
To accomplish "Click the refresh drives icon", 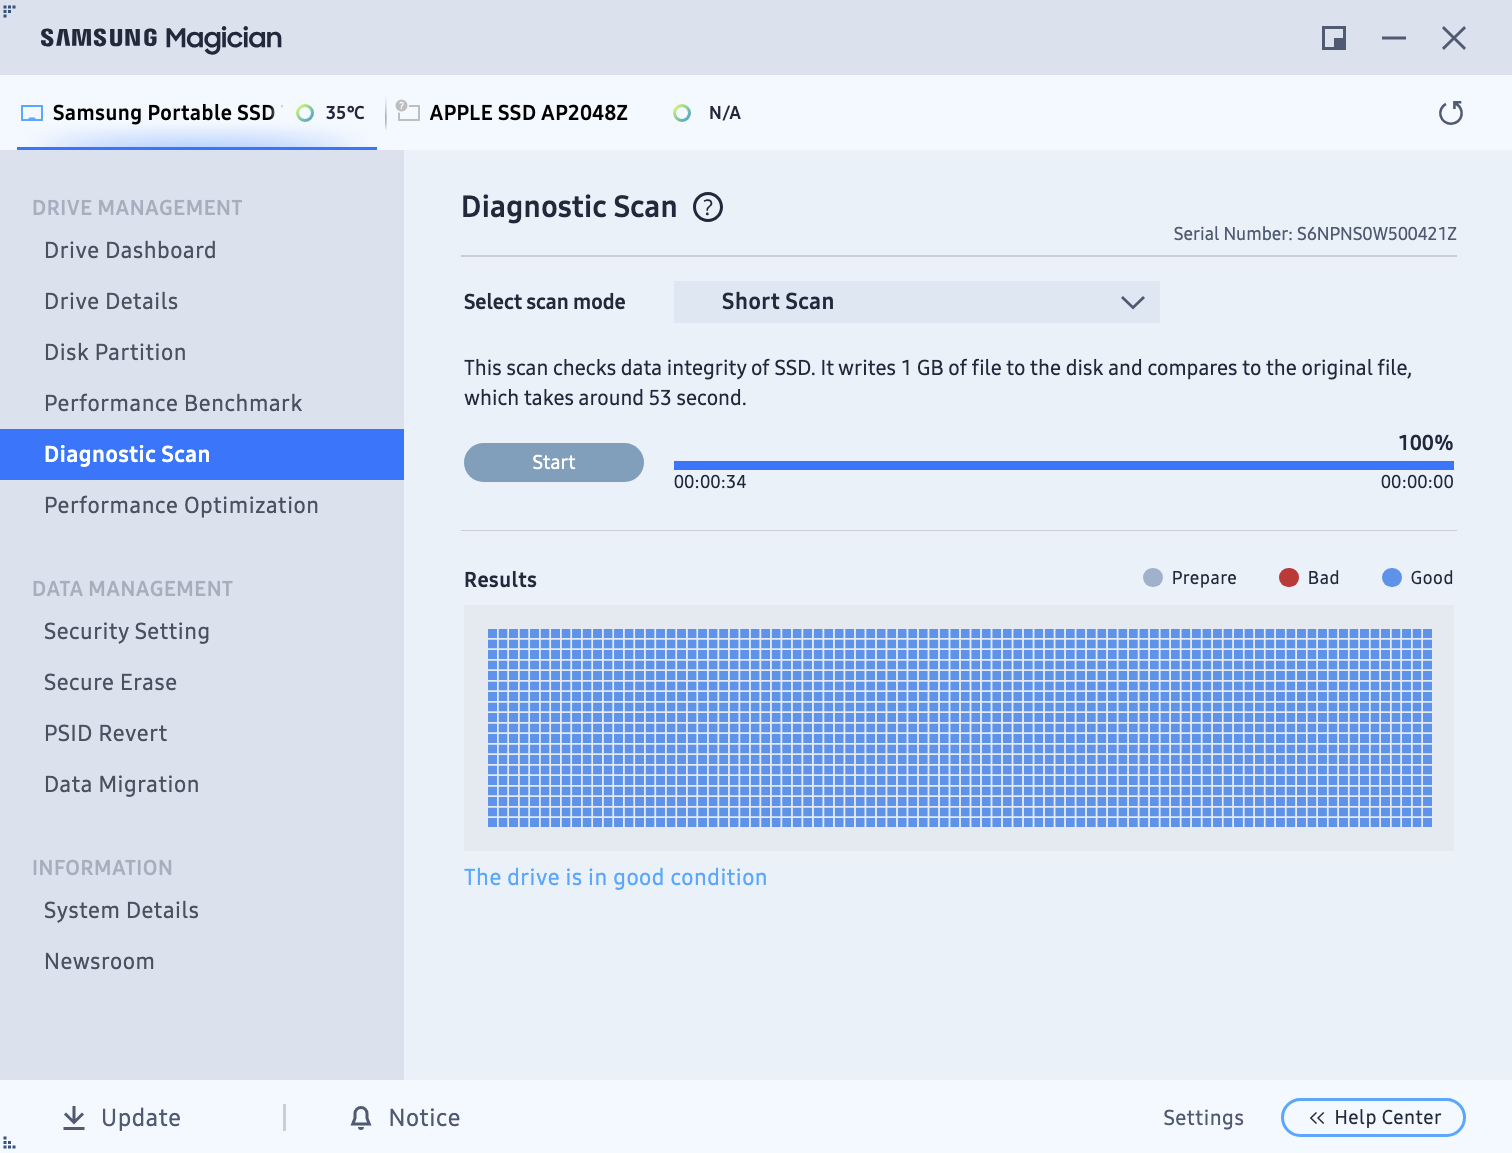I will [x=1450, y=113].
